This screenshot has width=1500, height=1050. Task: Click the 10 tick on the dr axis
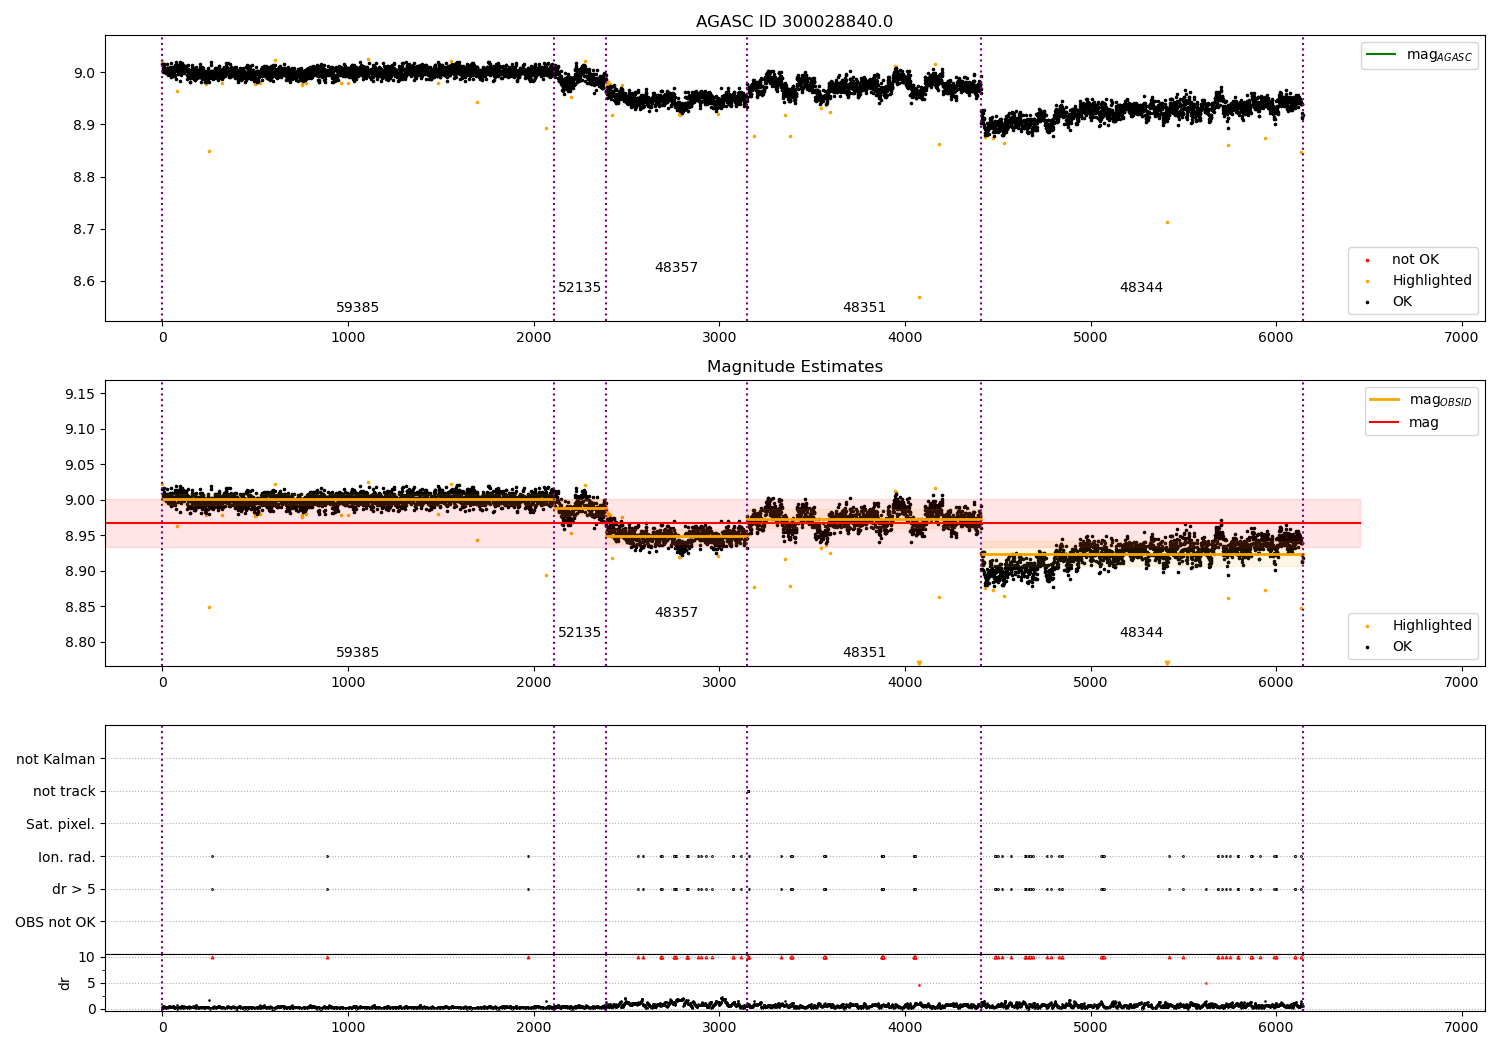pos(87,958)
